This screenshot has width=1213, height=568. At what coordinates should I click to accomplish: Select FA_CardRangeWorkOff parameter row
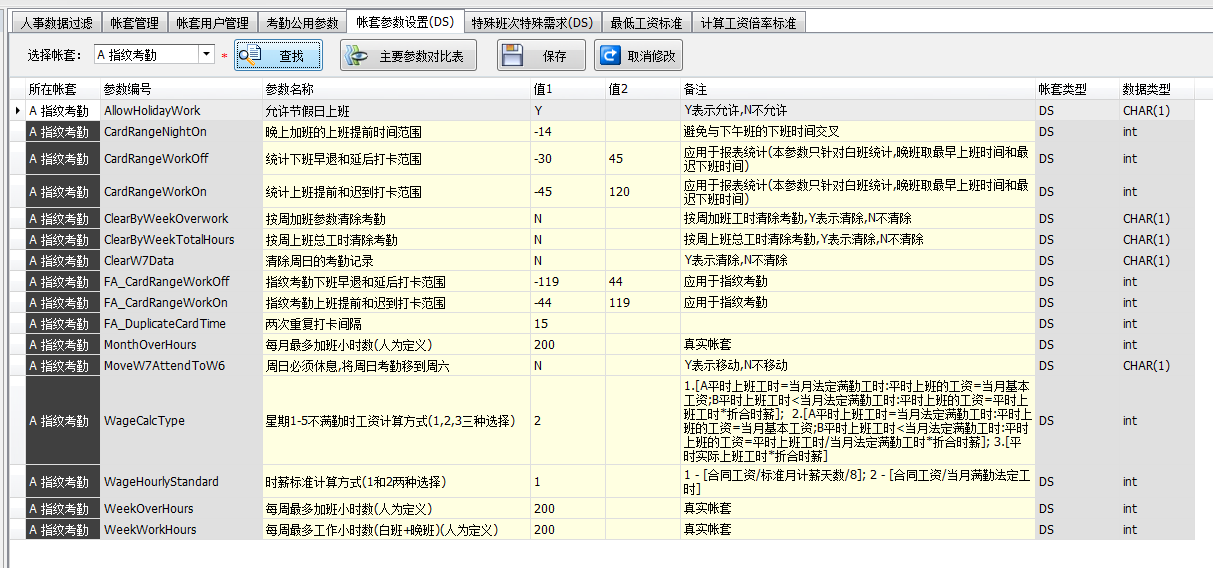click(181, 281)
